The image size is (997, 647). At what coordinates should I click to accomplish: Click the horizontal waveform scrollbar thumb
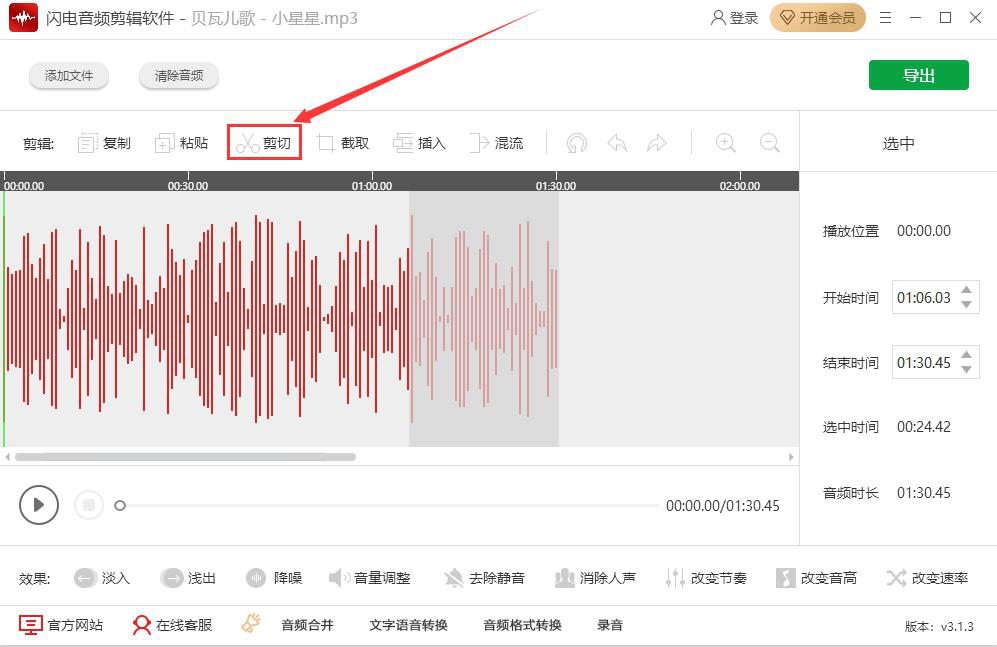[x=185, y=457]
